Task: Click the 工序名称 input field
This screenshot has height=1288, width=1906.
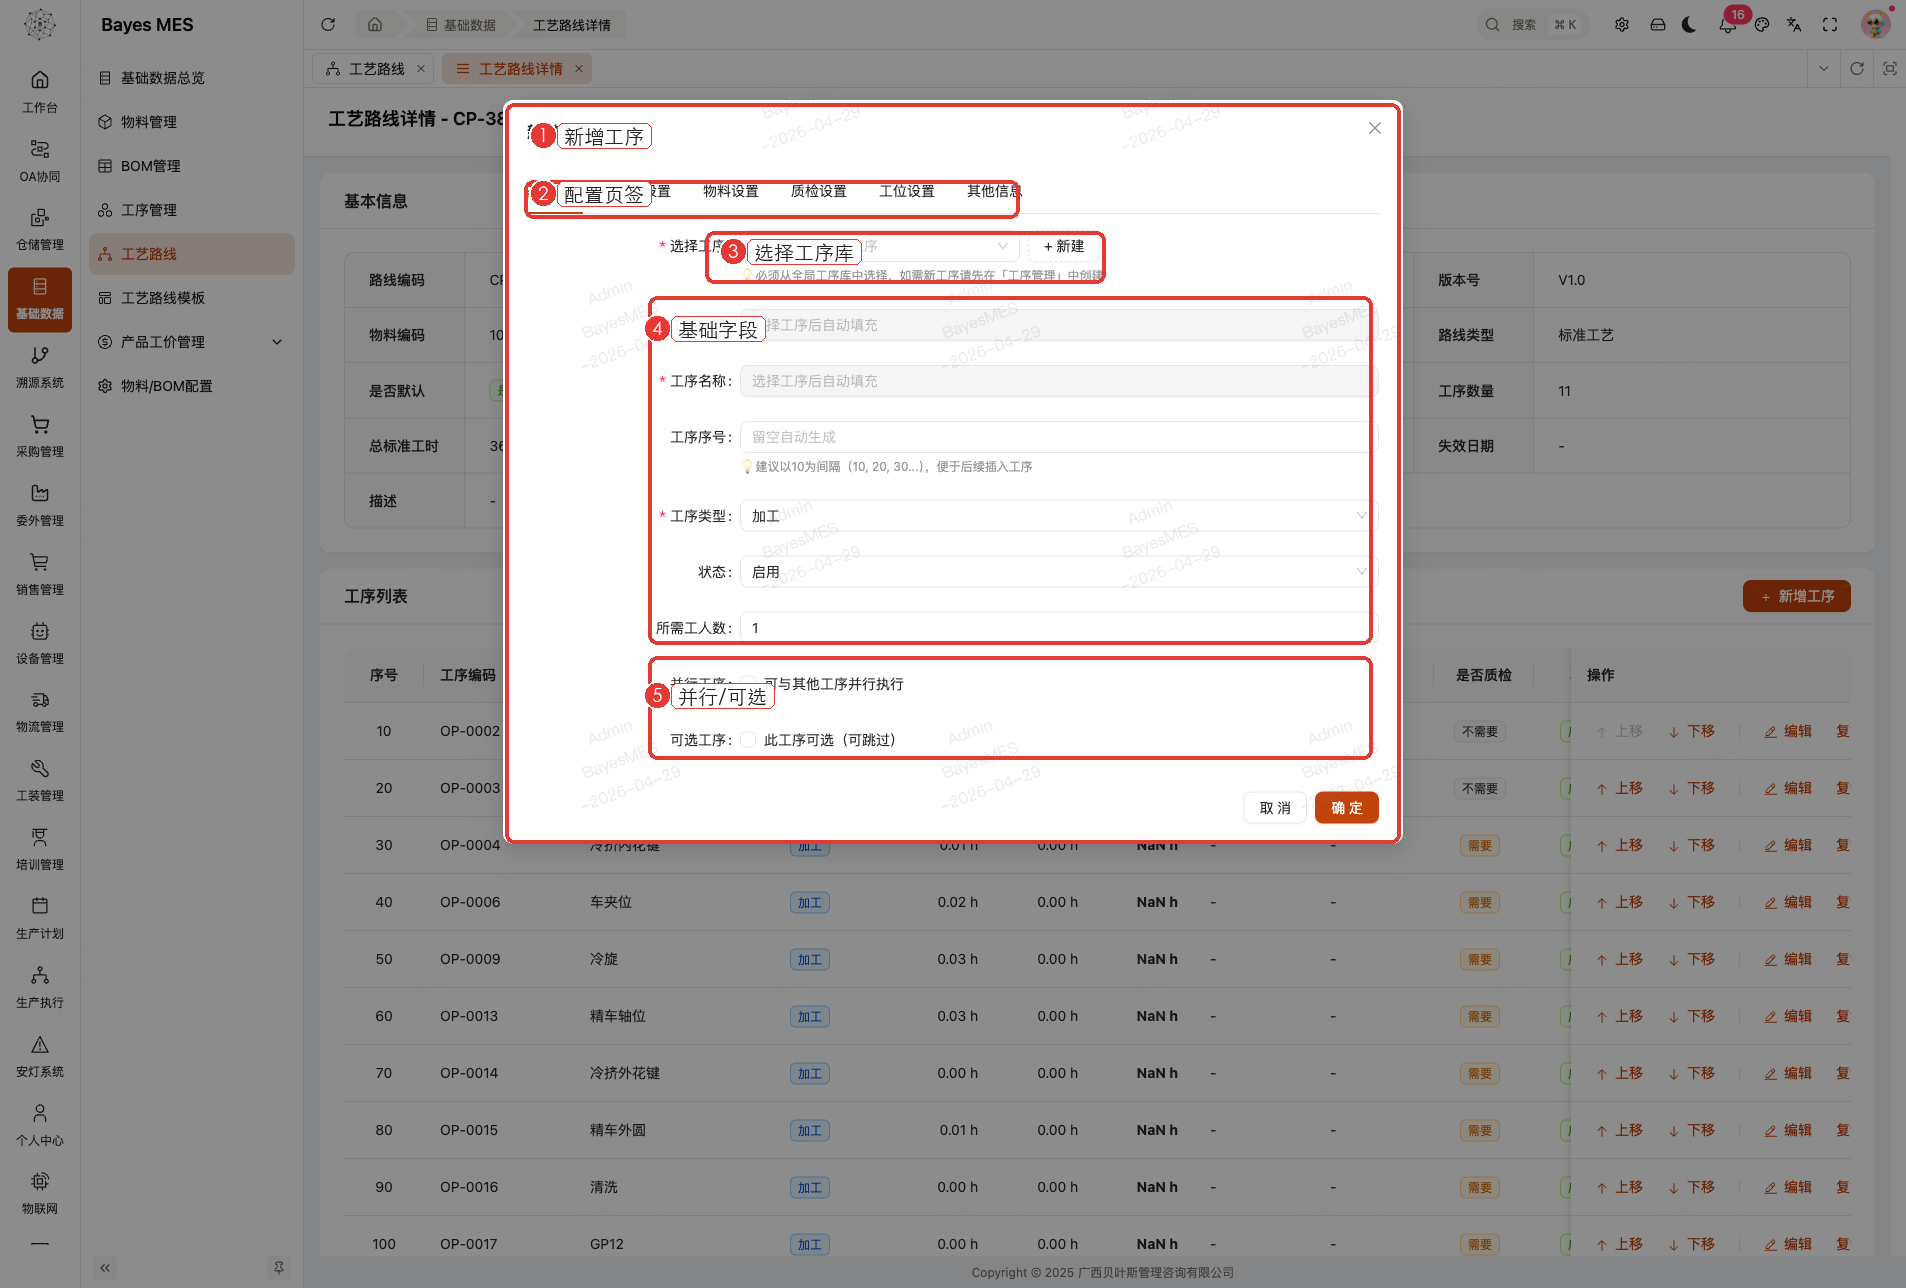Action: [x=1059, y=381]
